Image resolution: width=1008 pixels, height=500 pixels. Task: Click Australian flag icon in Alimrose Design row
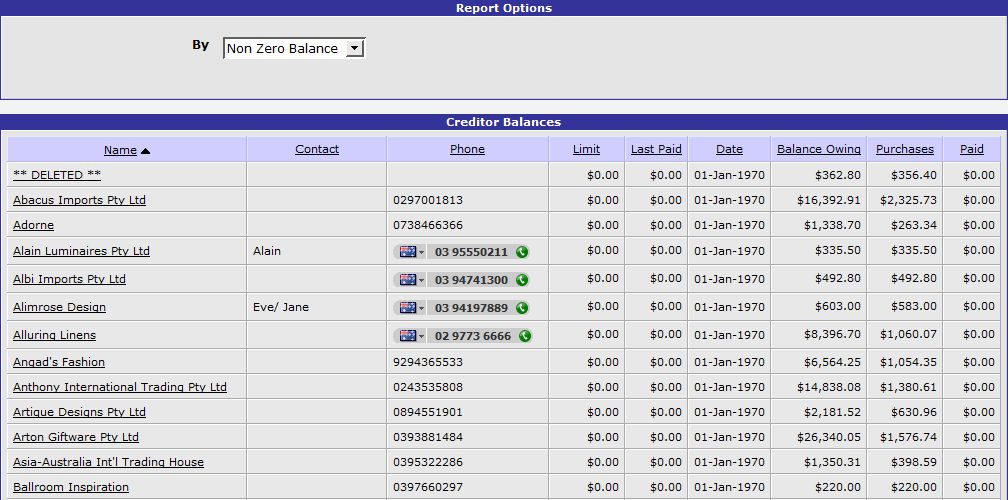point(408,308)
